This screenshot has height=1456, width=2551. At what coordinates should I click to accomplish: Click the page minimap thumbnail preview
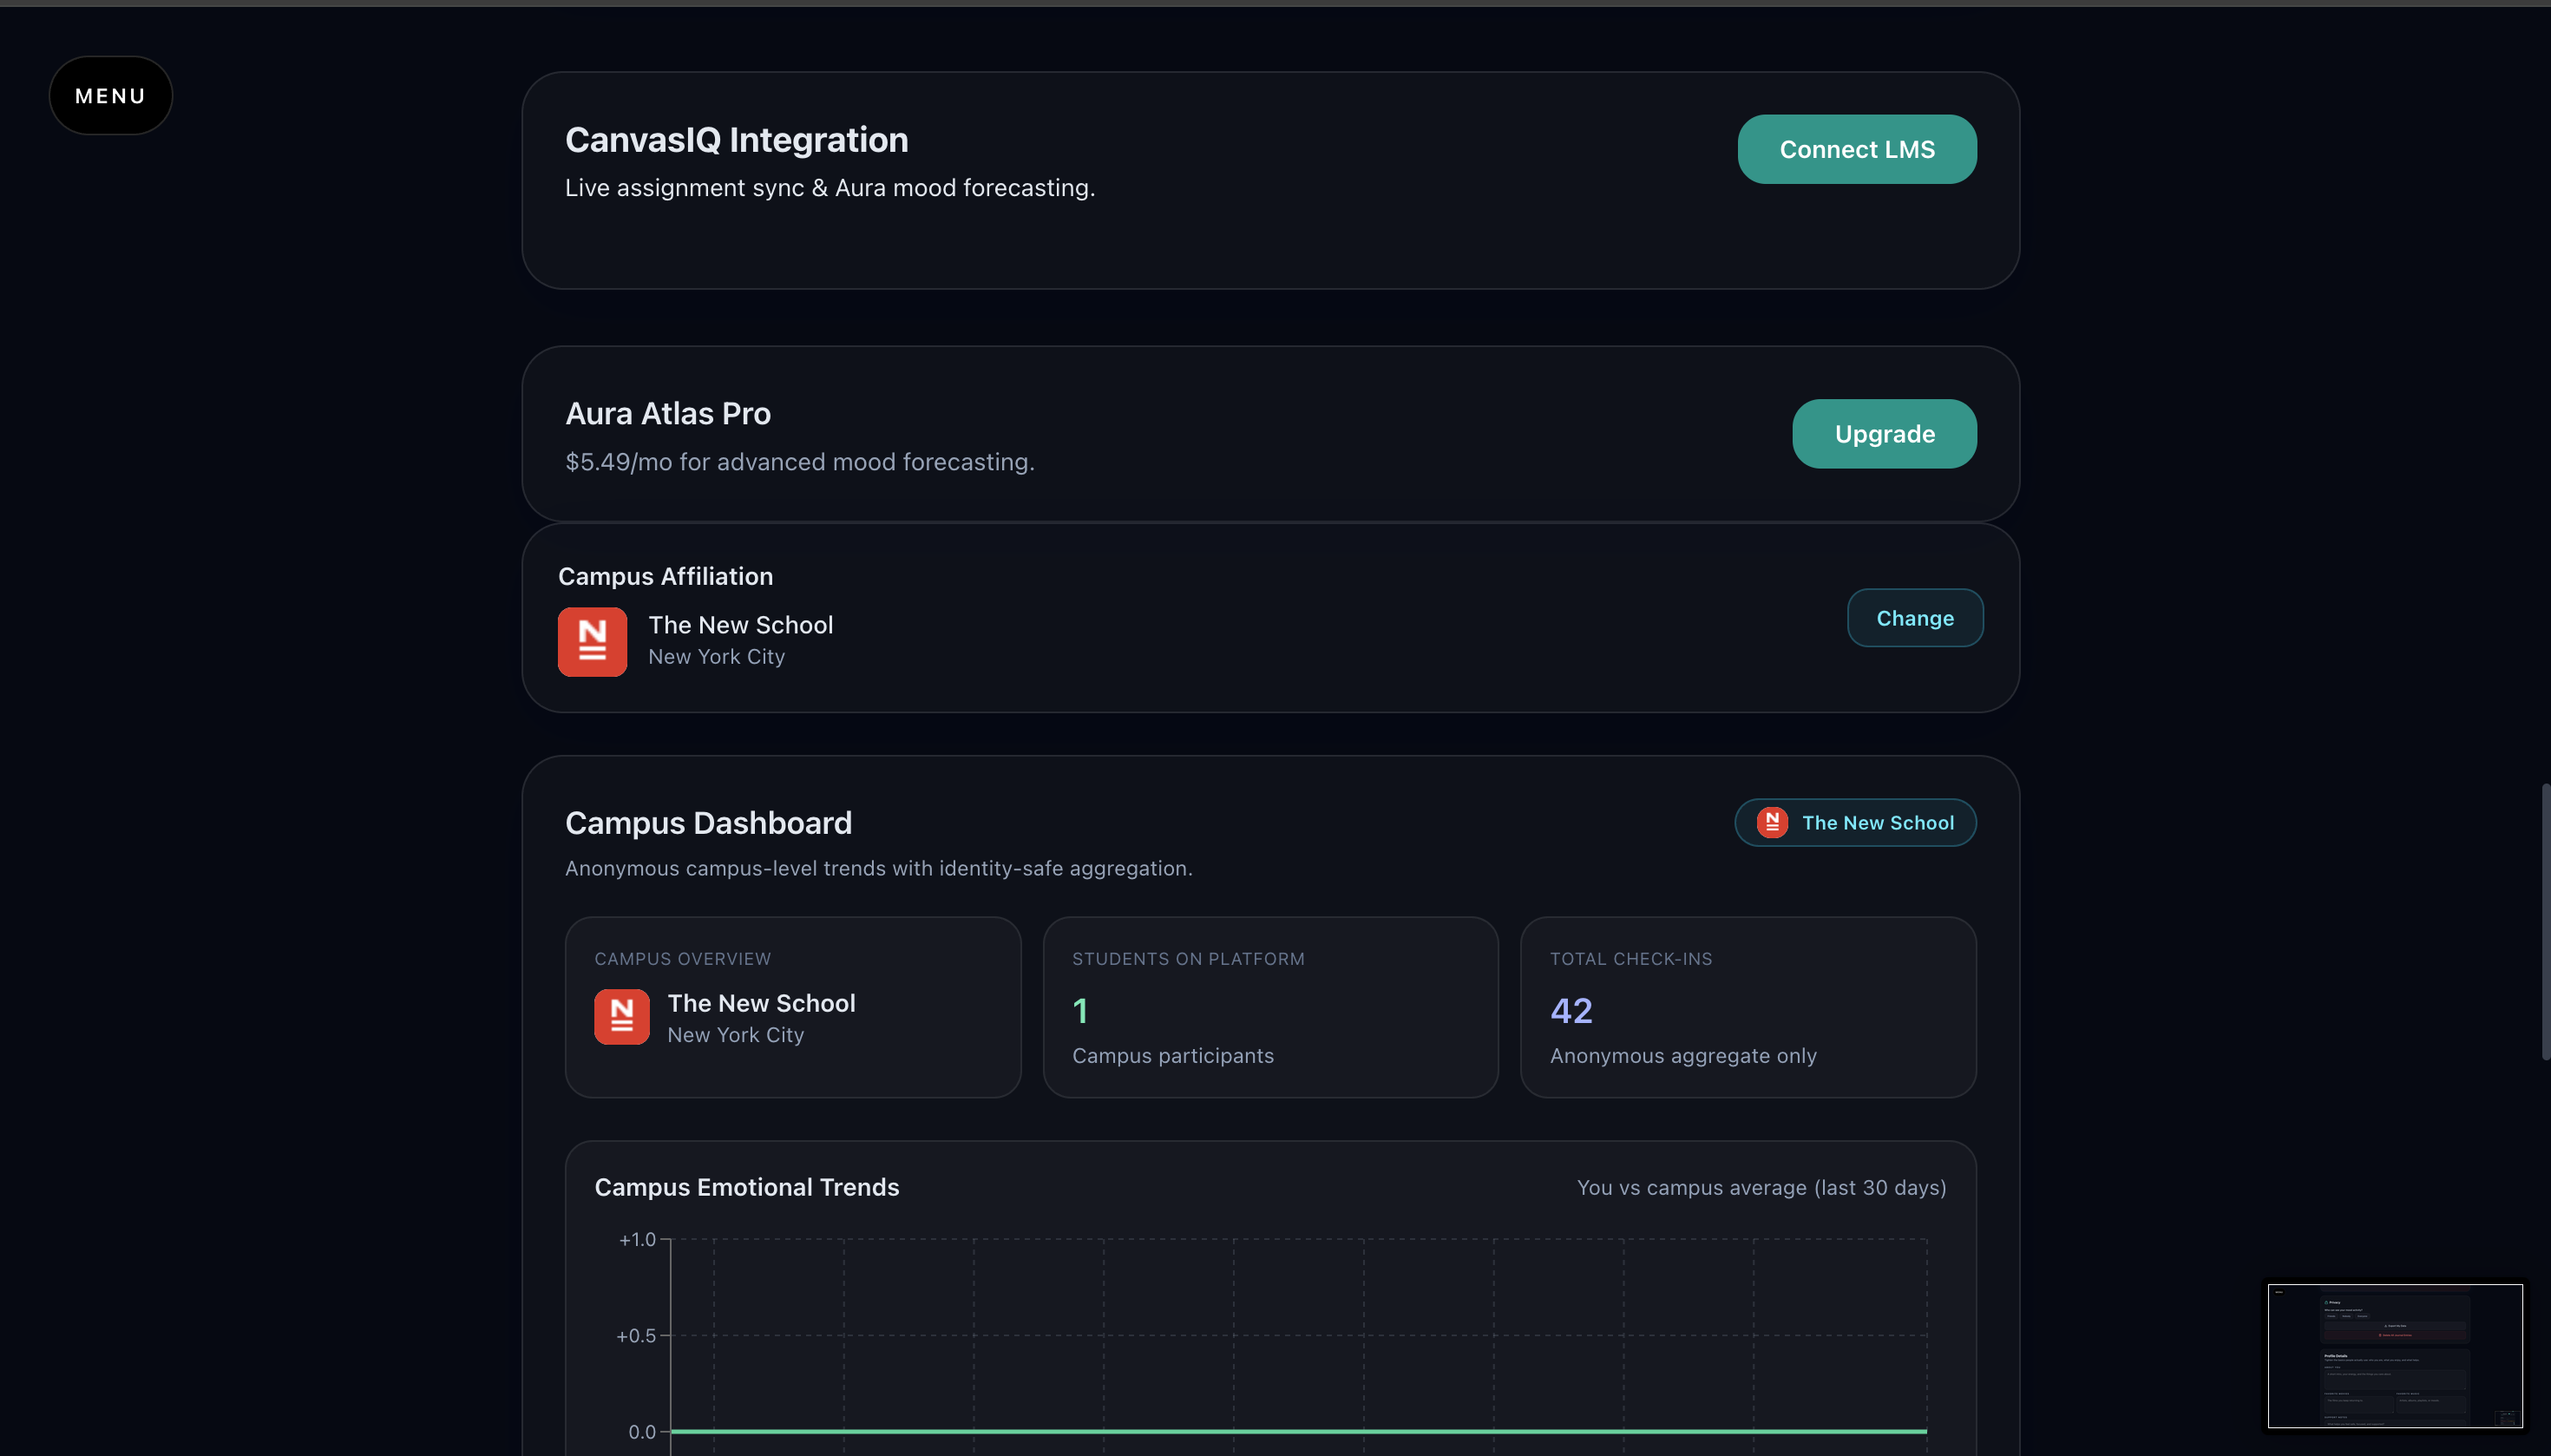click(x=2394, y=1355)
